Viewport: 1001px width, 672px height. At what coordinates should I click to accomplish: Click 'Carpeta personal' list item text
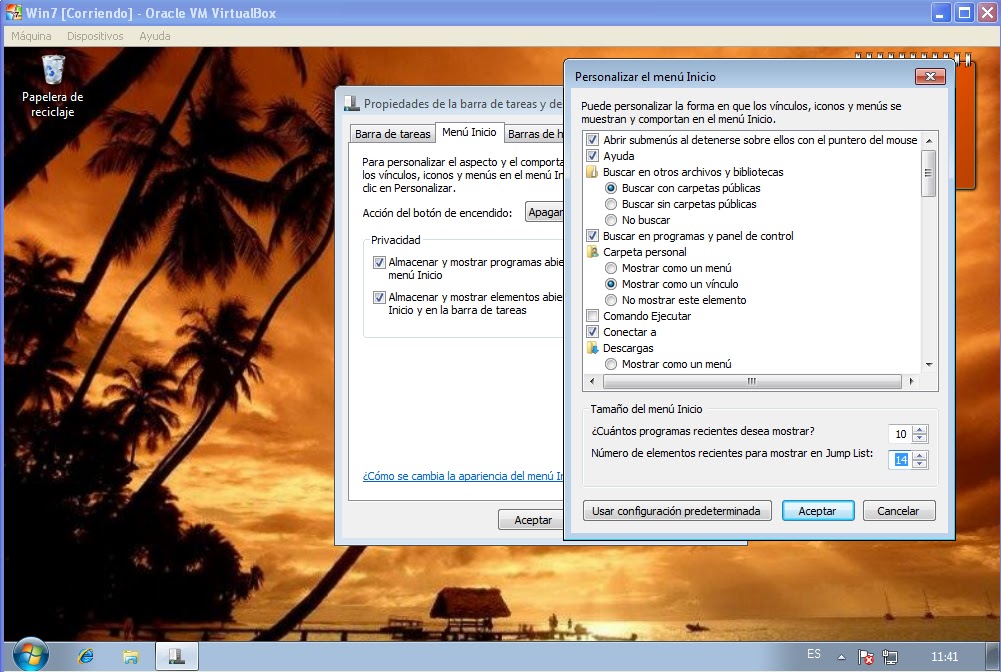(645, 252)
